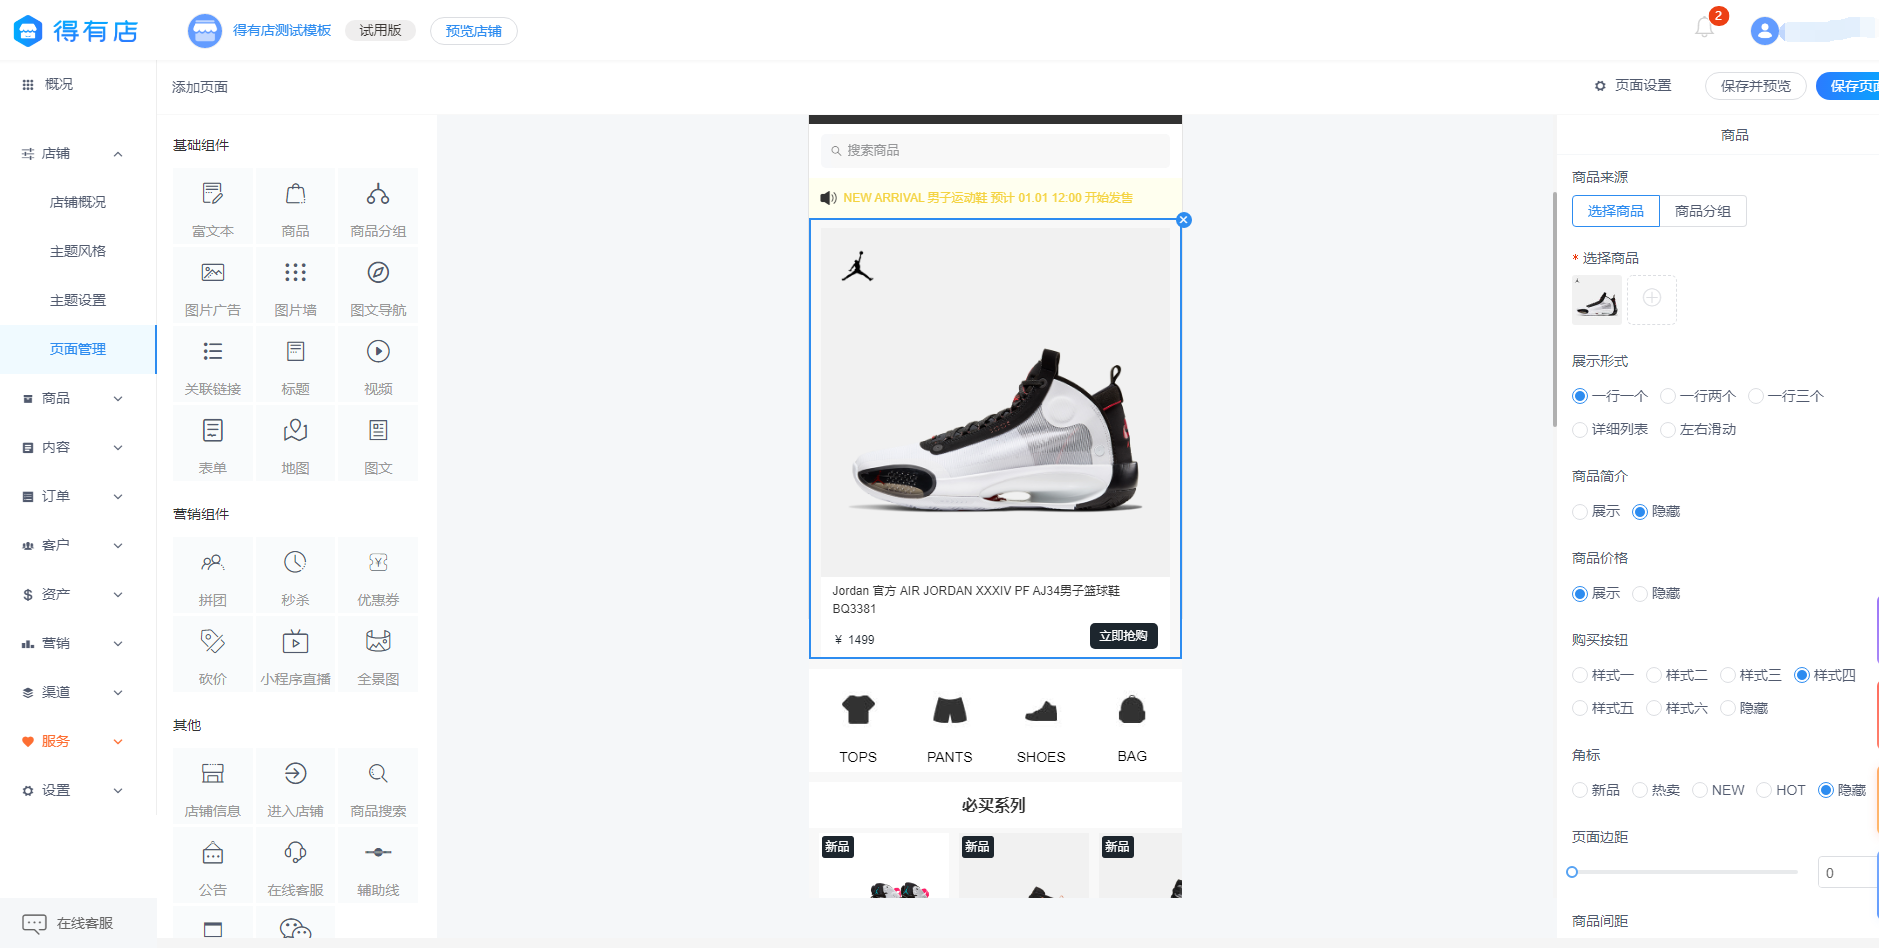
Task: Expand the 营销 sidebar menu
Action: [x=78, y=643]
